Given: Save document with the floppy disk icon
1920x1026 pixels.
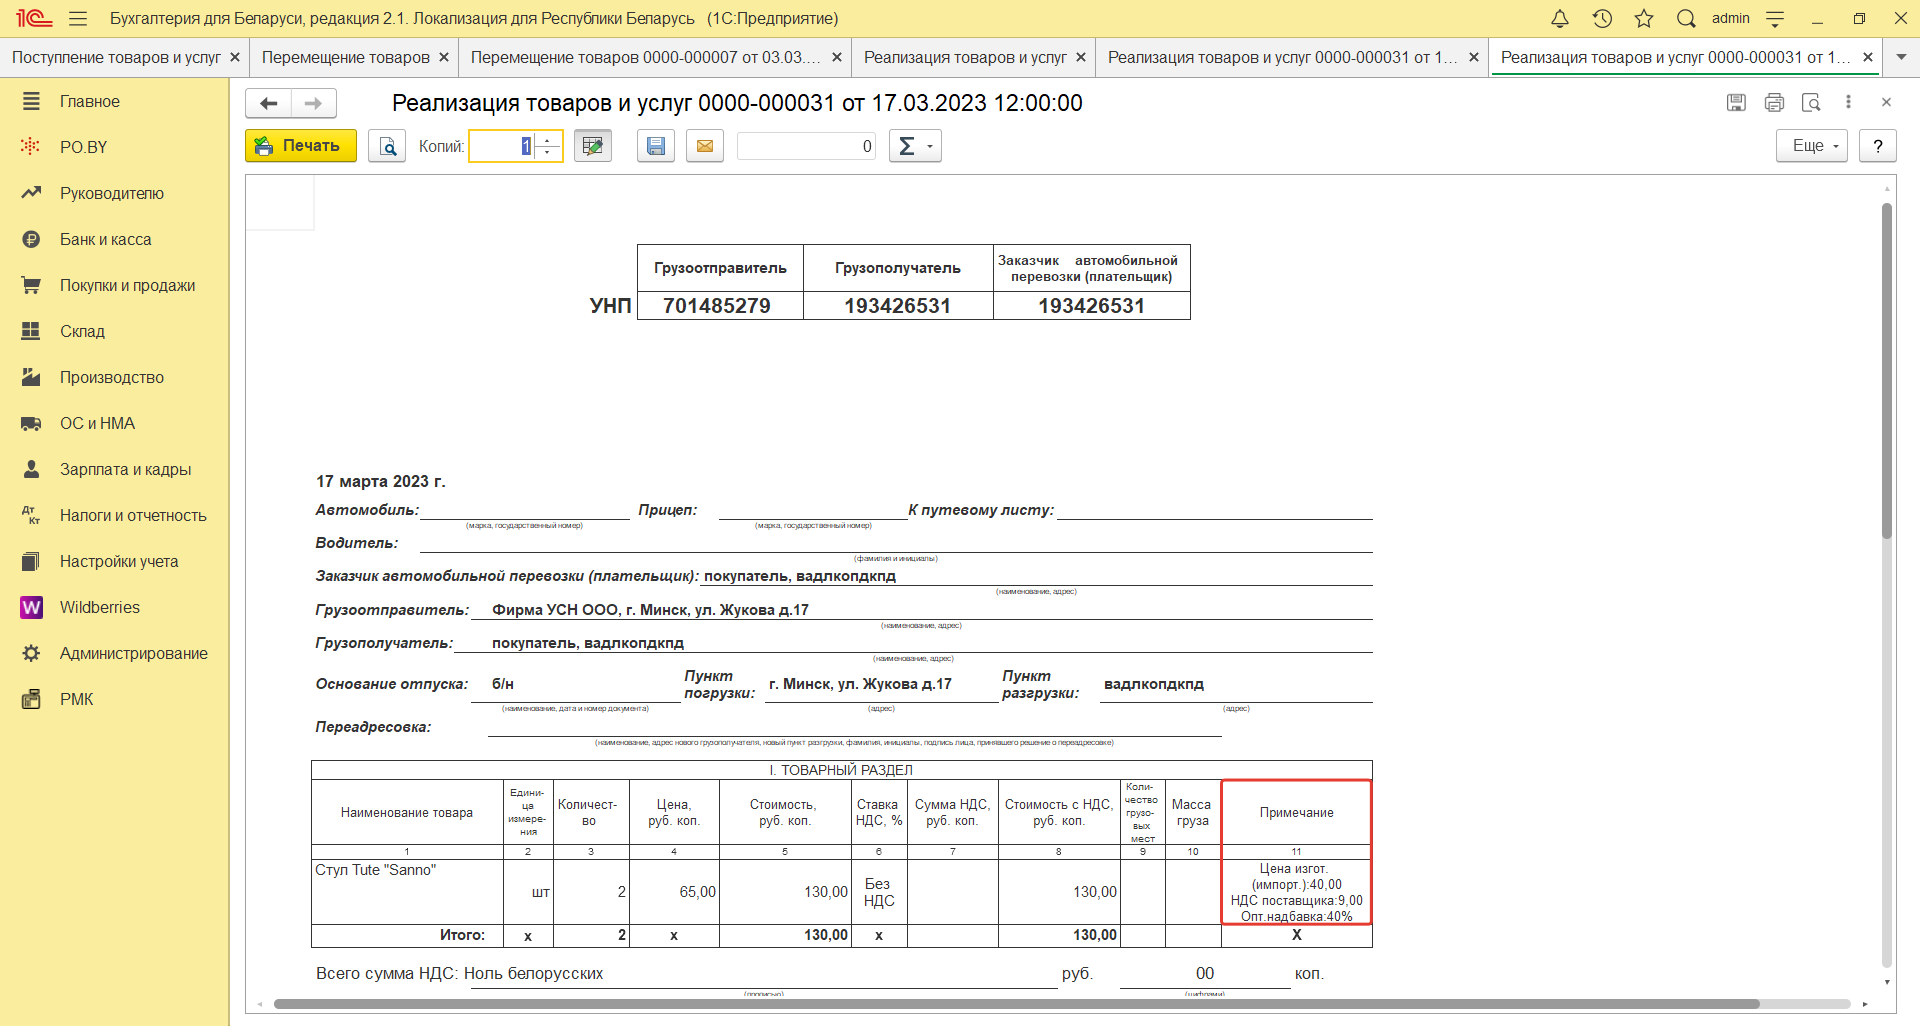Looking at the screenshot, I should click(x=656, y=146).
